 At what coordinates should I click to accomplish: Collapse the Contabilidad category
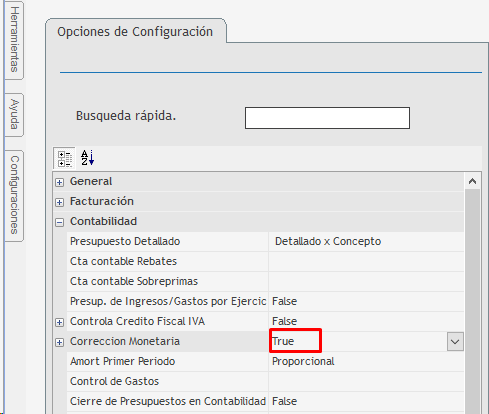click(x=60, y=222)
